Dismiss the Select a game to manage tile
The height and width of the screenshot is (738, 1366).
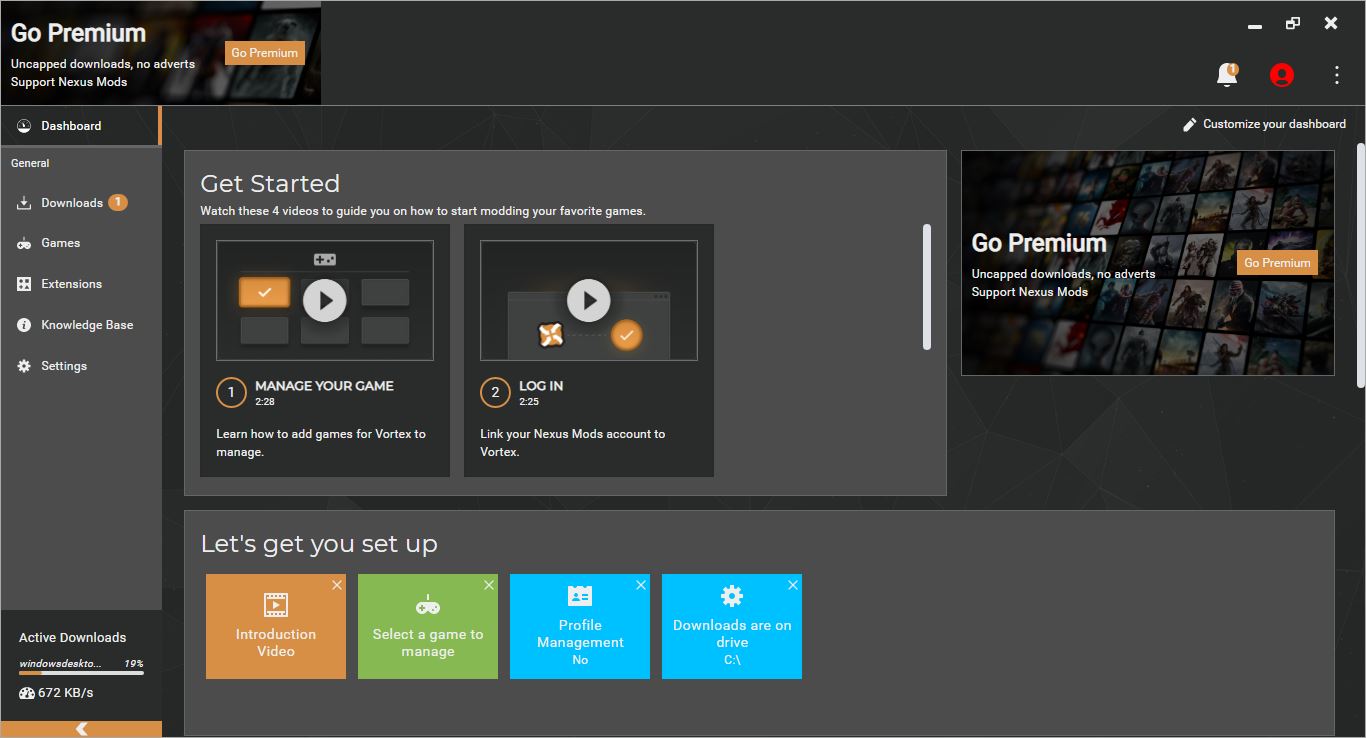[489, 585]
